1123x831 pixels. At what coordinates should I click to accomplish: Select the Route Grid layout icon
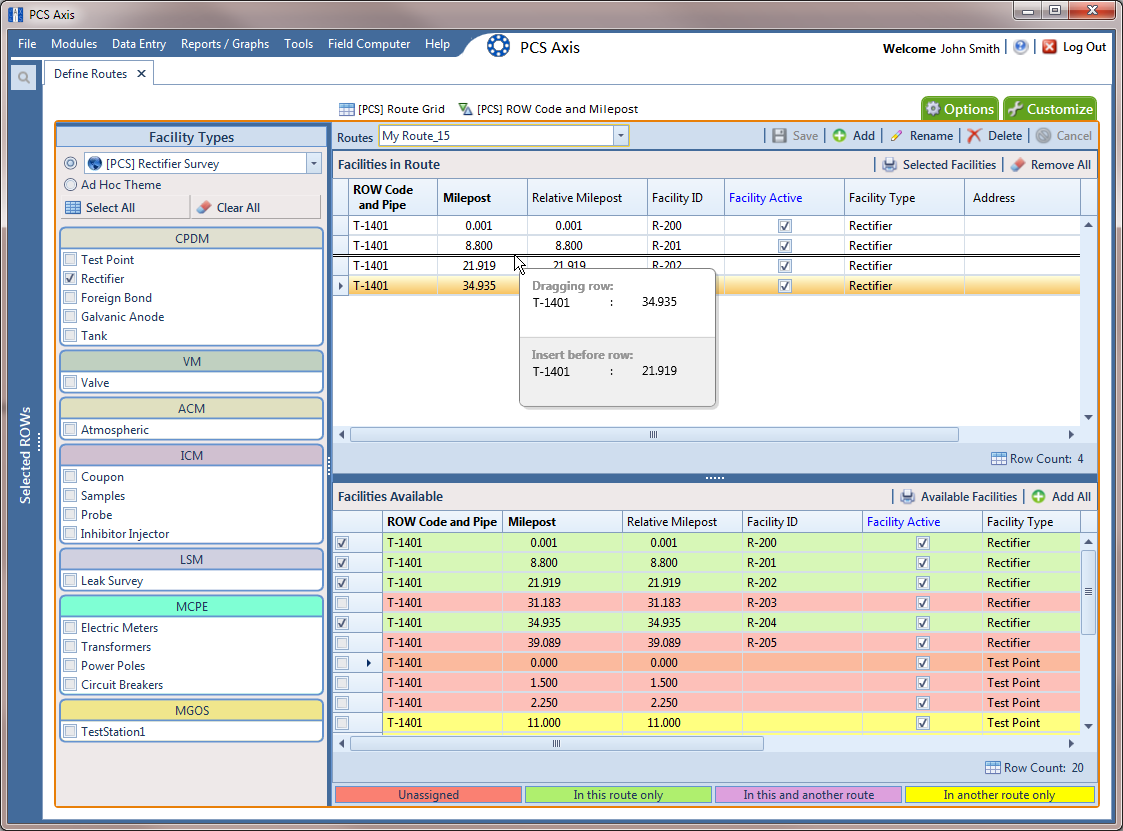[x=347, y=109]
